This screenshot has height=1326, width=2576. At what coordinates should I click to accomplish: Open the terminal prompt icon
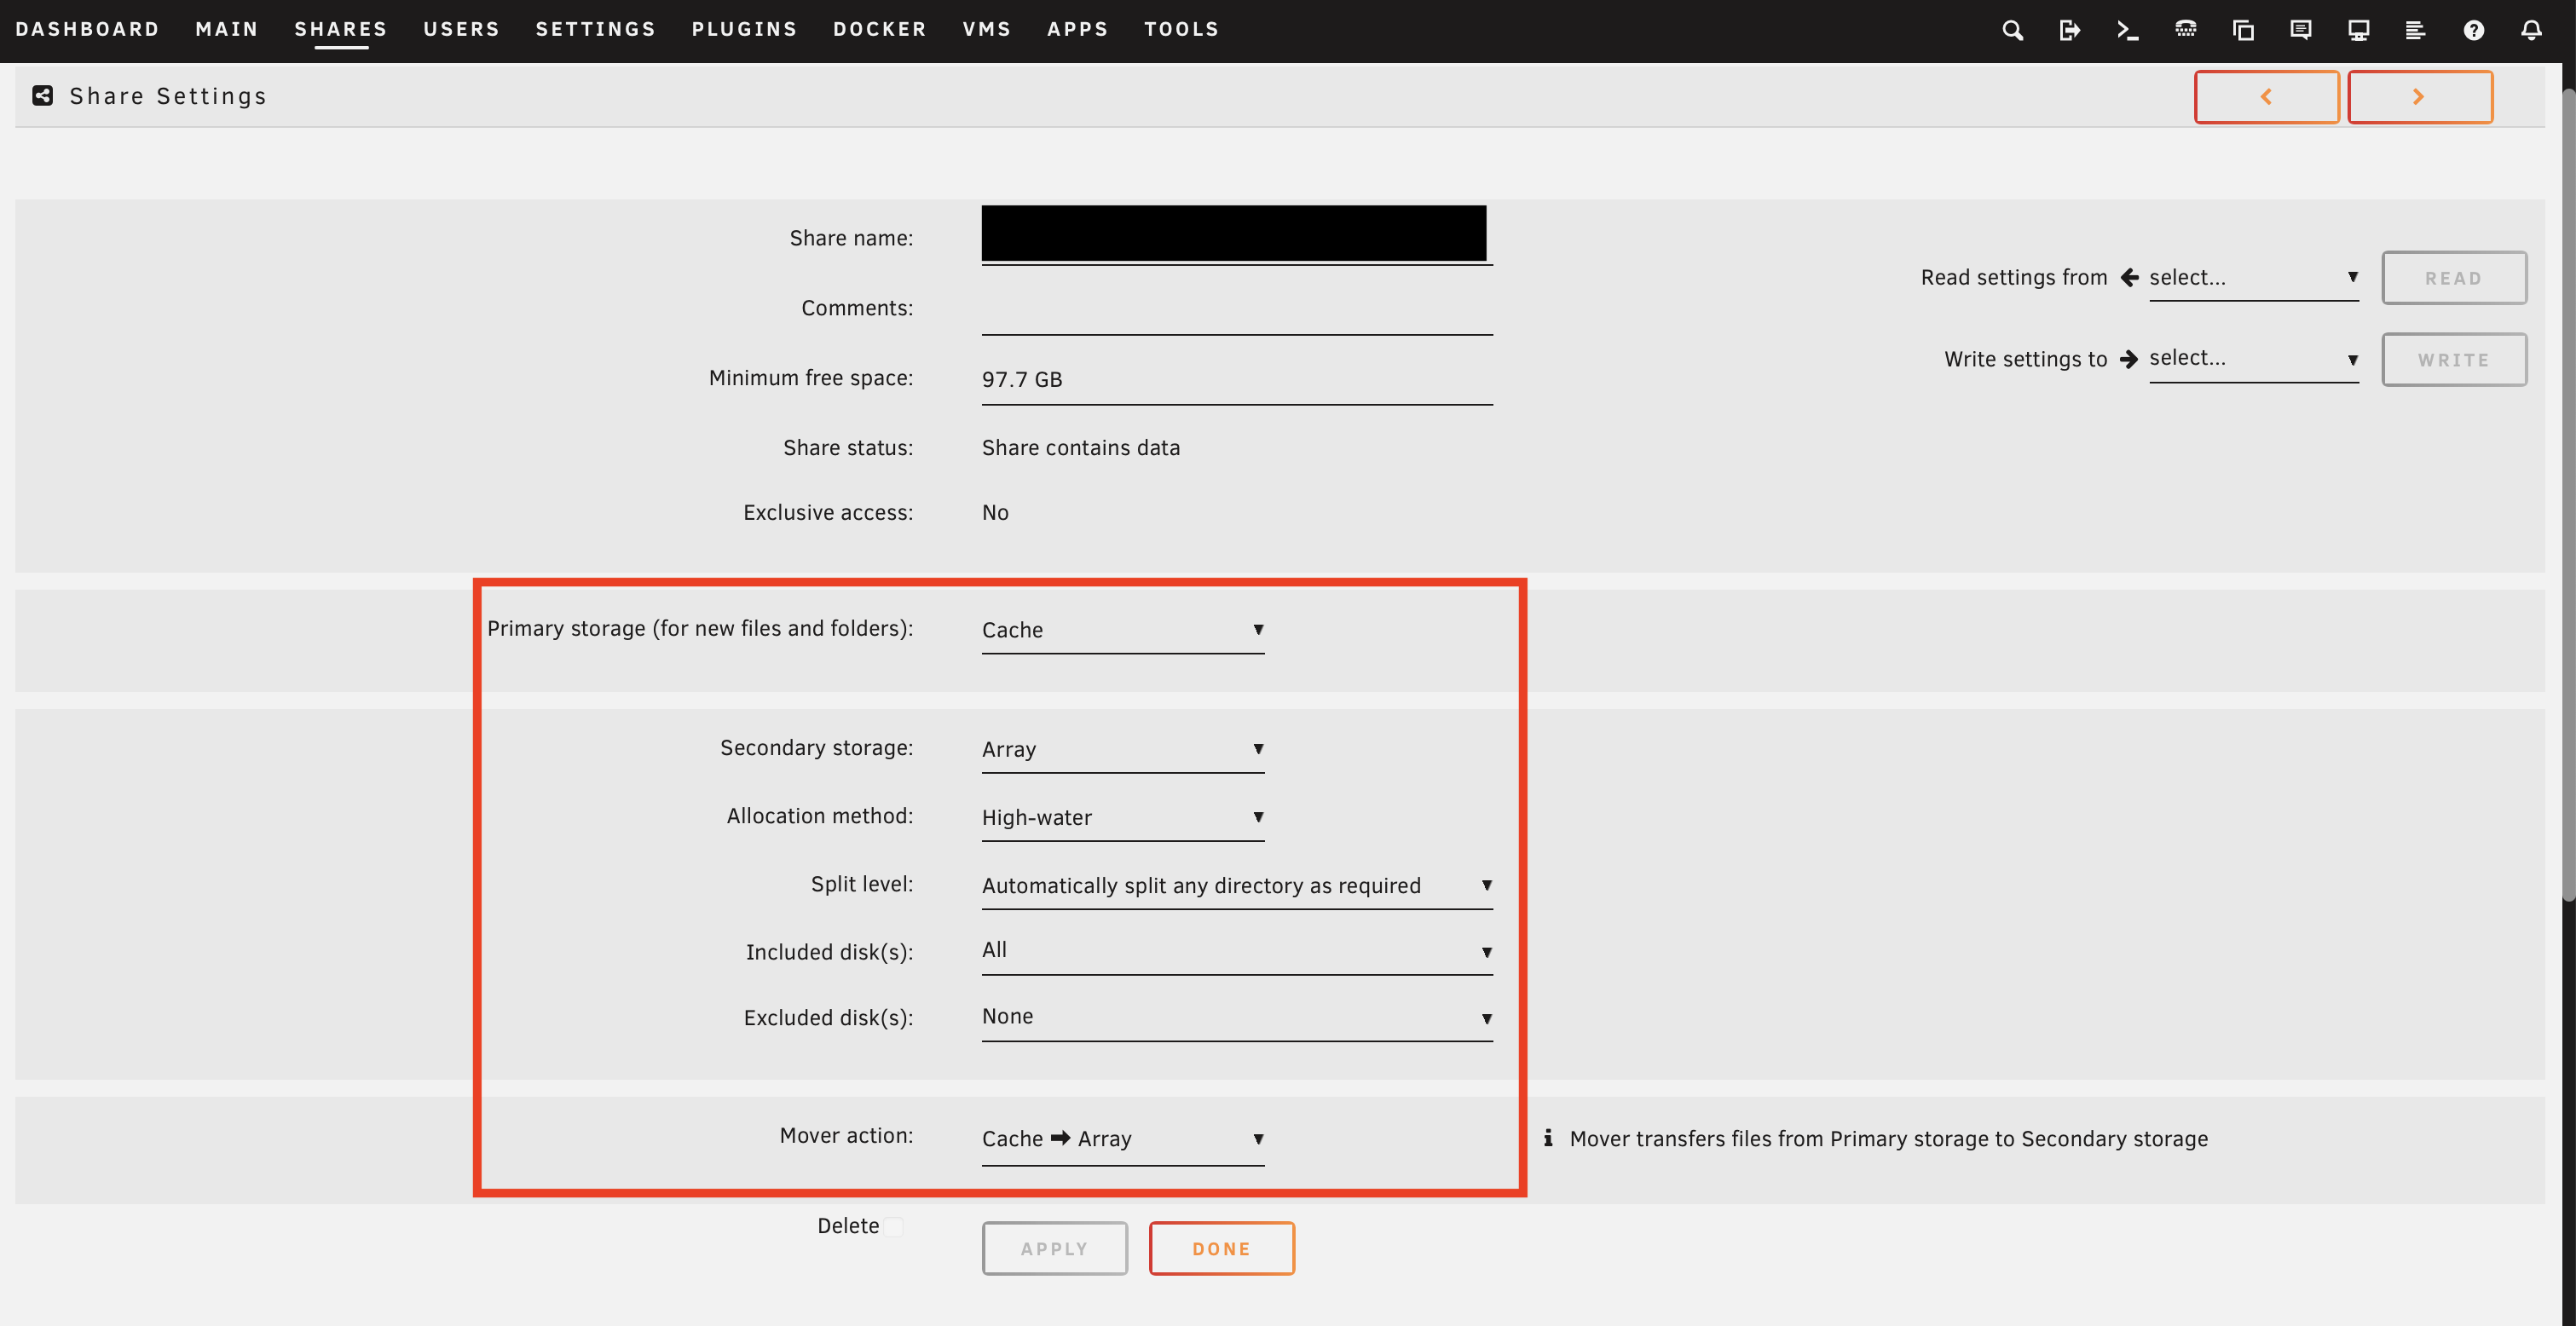point(2127,30)
